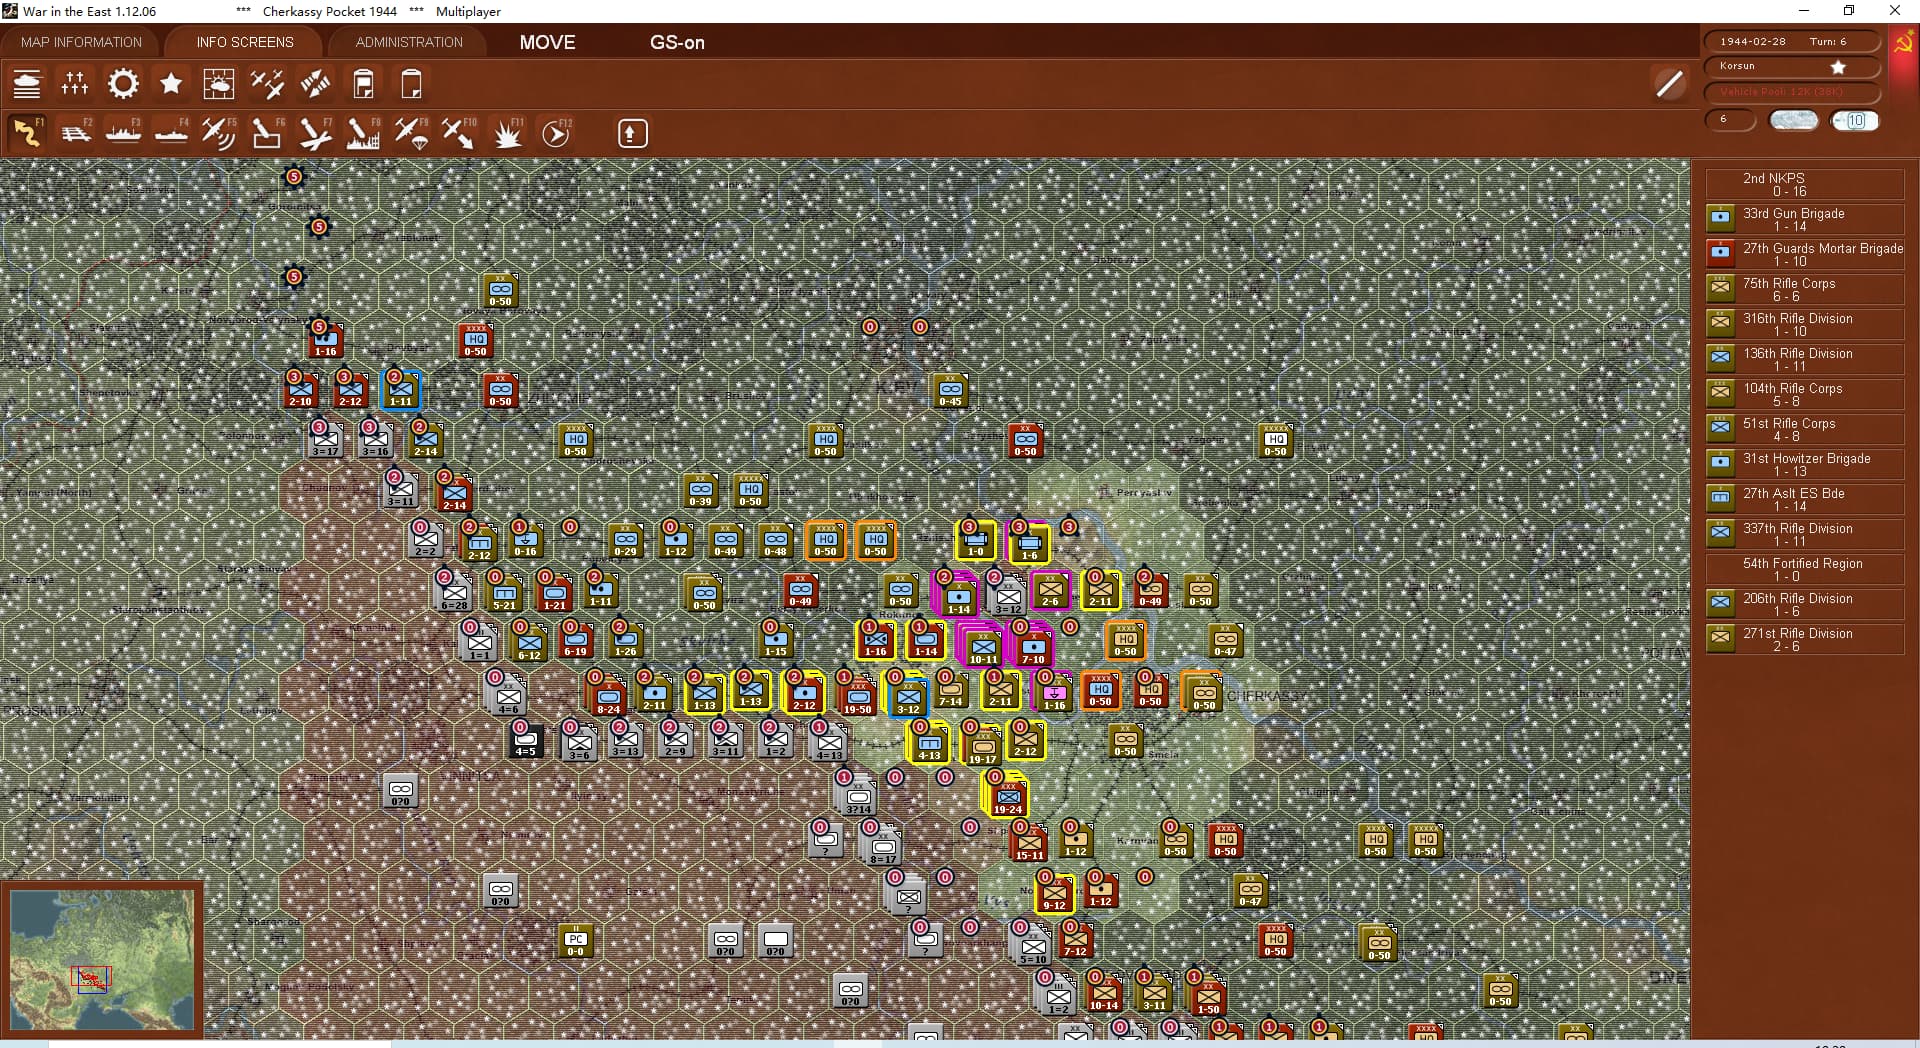Open the losses icon with grave crosses
The width and height of the screenshot is (1920, 1048).
coord(75,84)
